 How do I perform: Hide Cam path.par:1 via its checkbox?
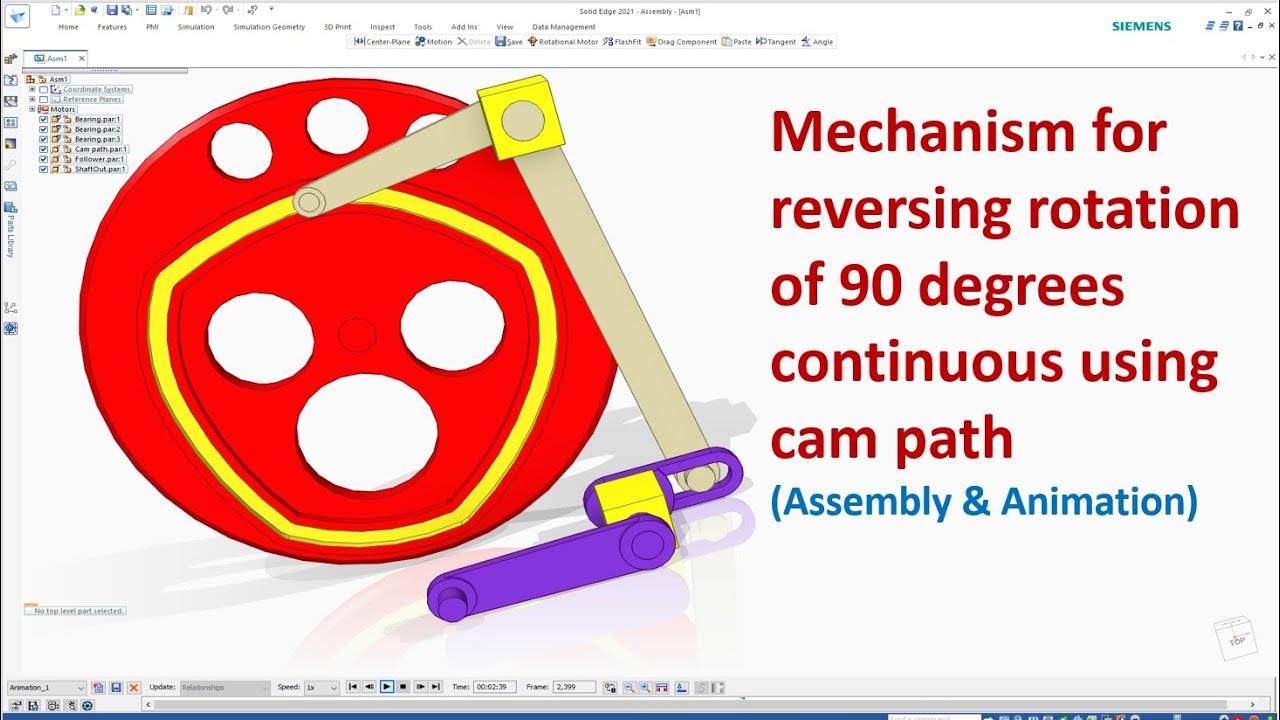[44, 149]
